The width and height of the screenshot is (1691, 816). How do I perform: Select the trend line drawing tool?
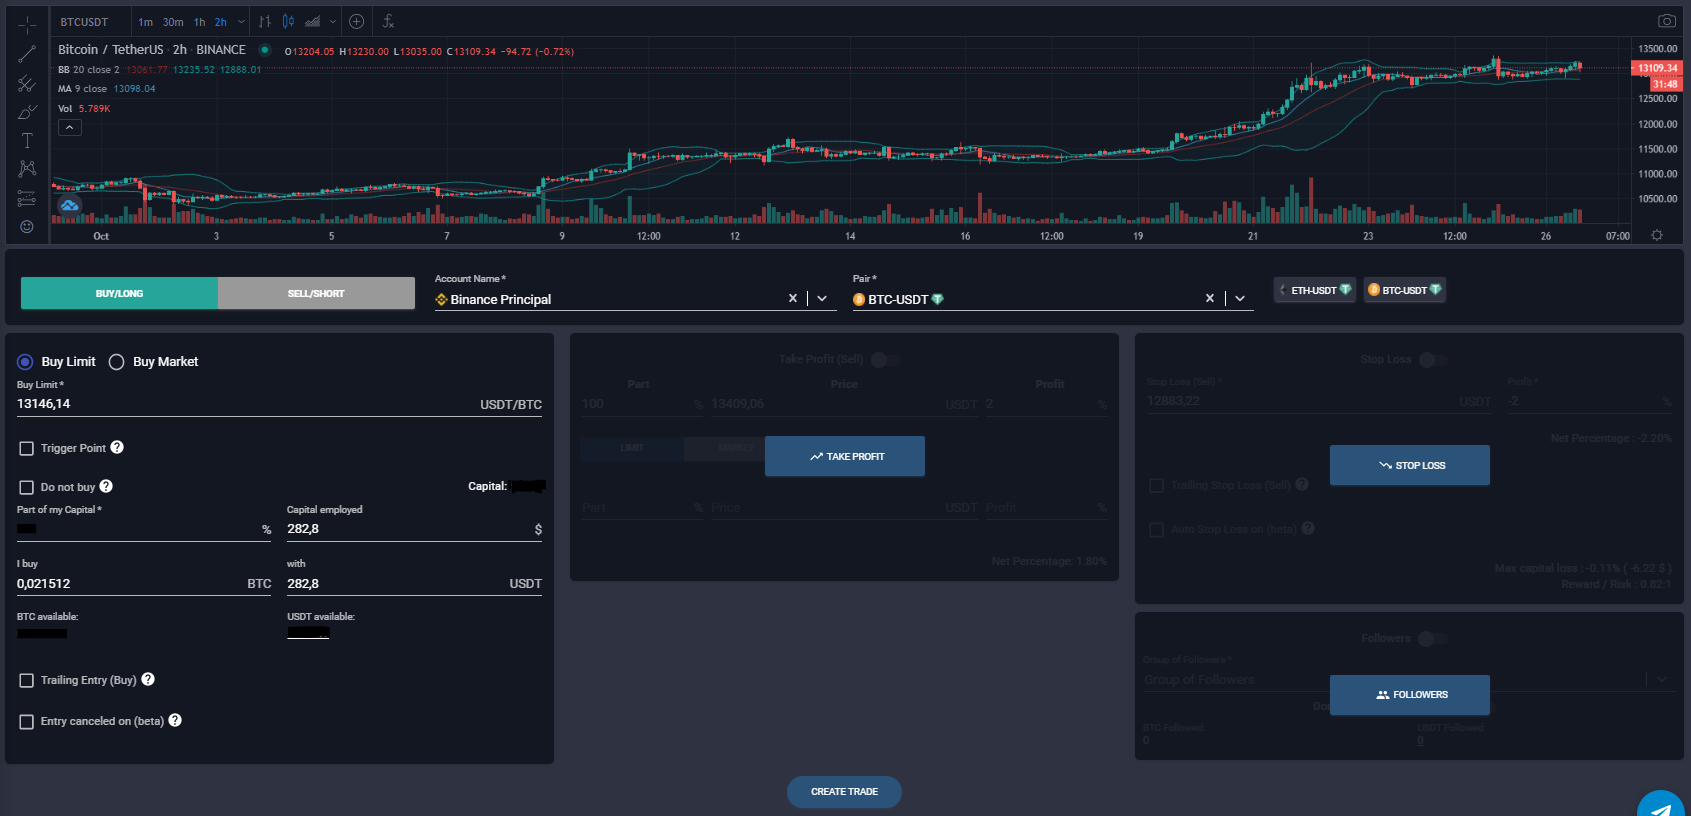27,54
